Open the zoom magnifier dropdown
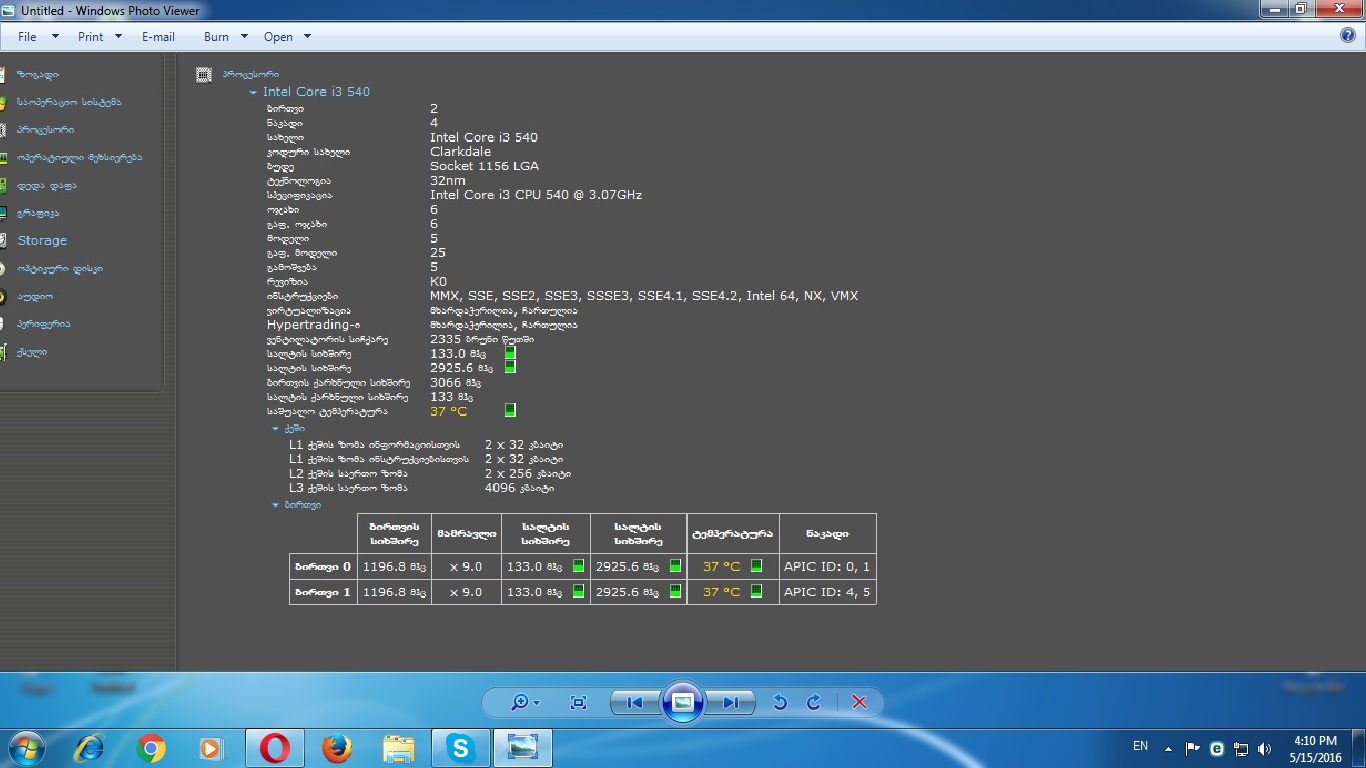Image resolution: width=1366 pixels, height=768 pixels. tap(524, 703)
